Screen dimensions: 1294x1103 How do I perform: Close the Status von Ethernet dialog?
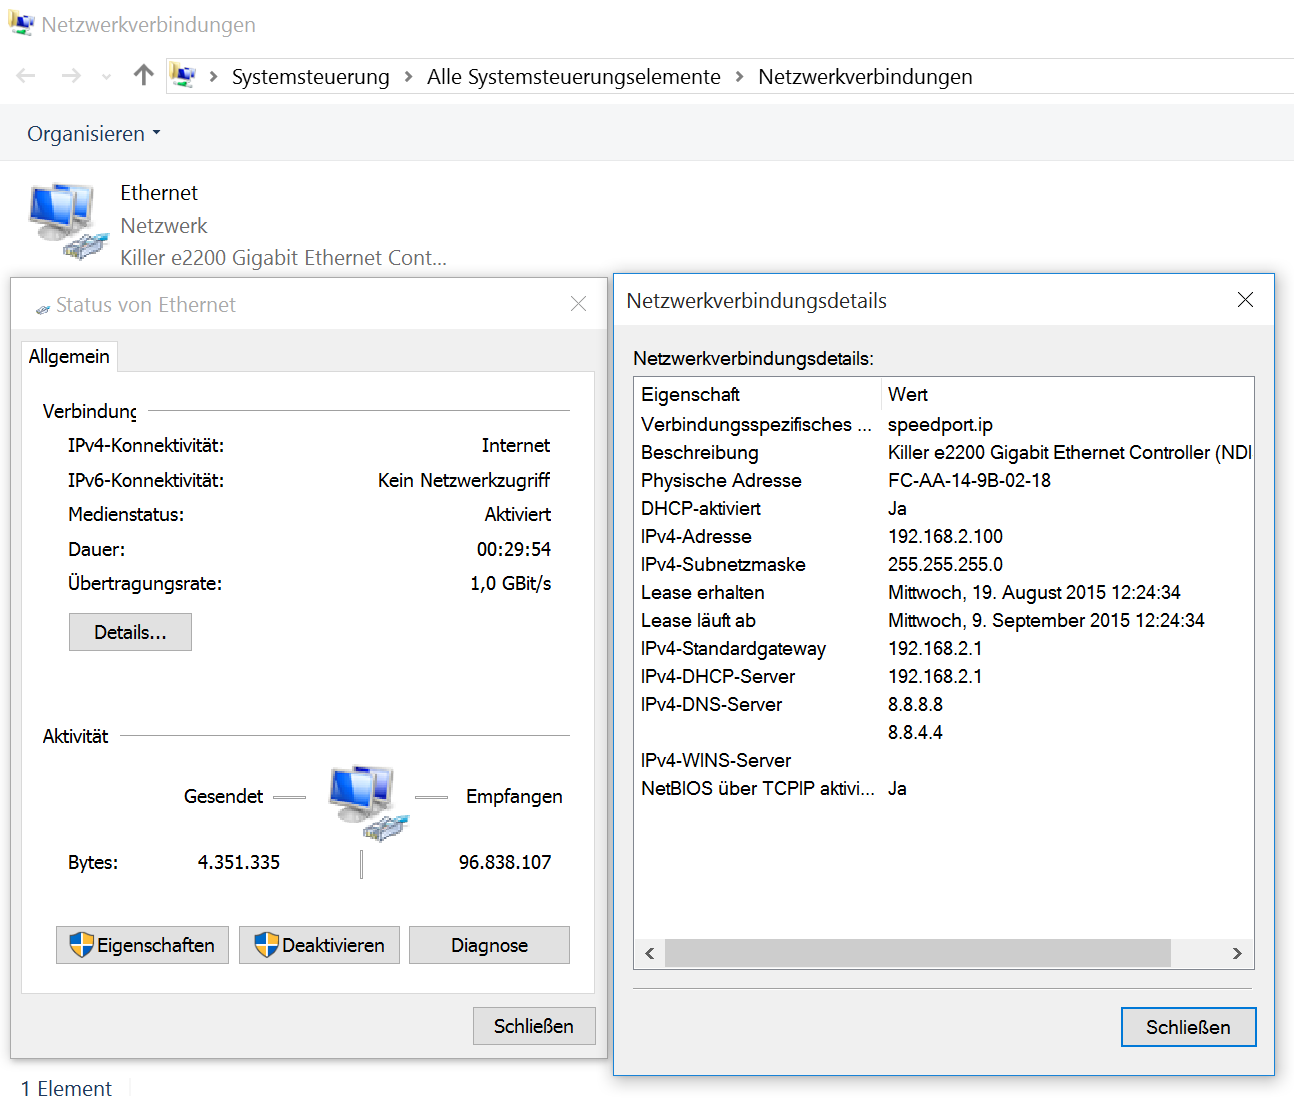[x=578, y=304]
